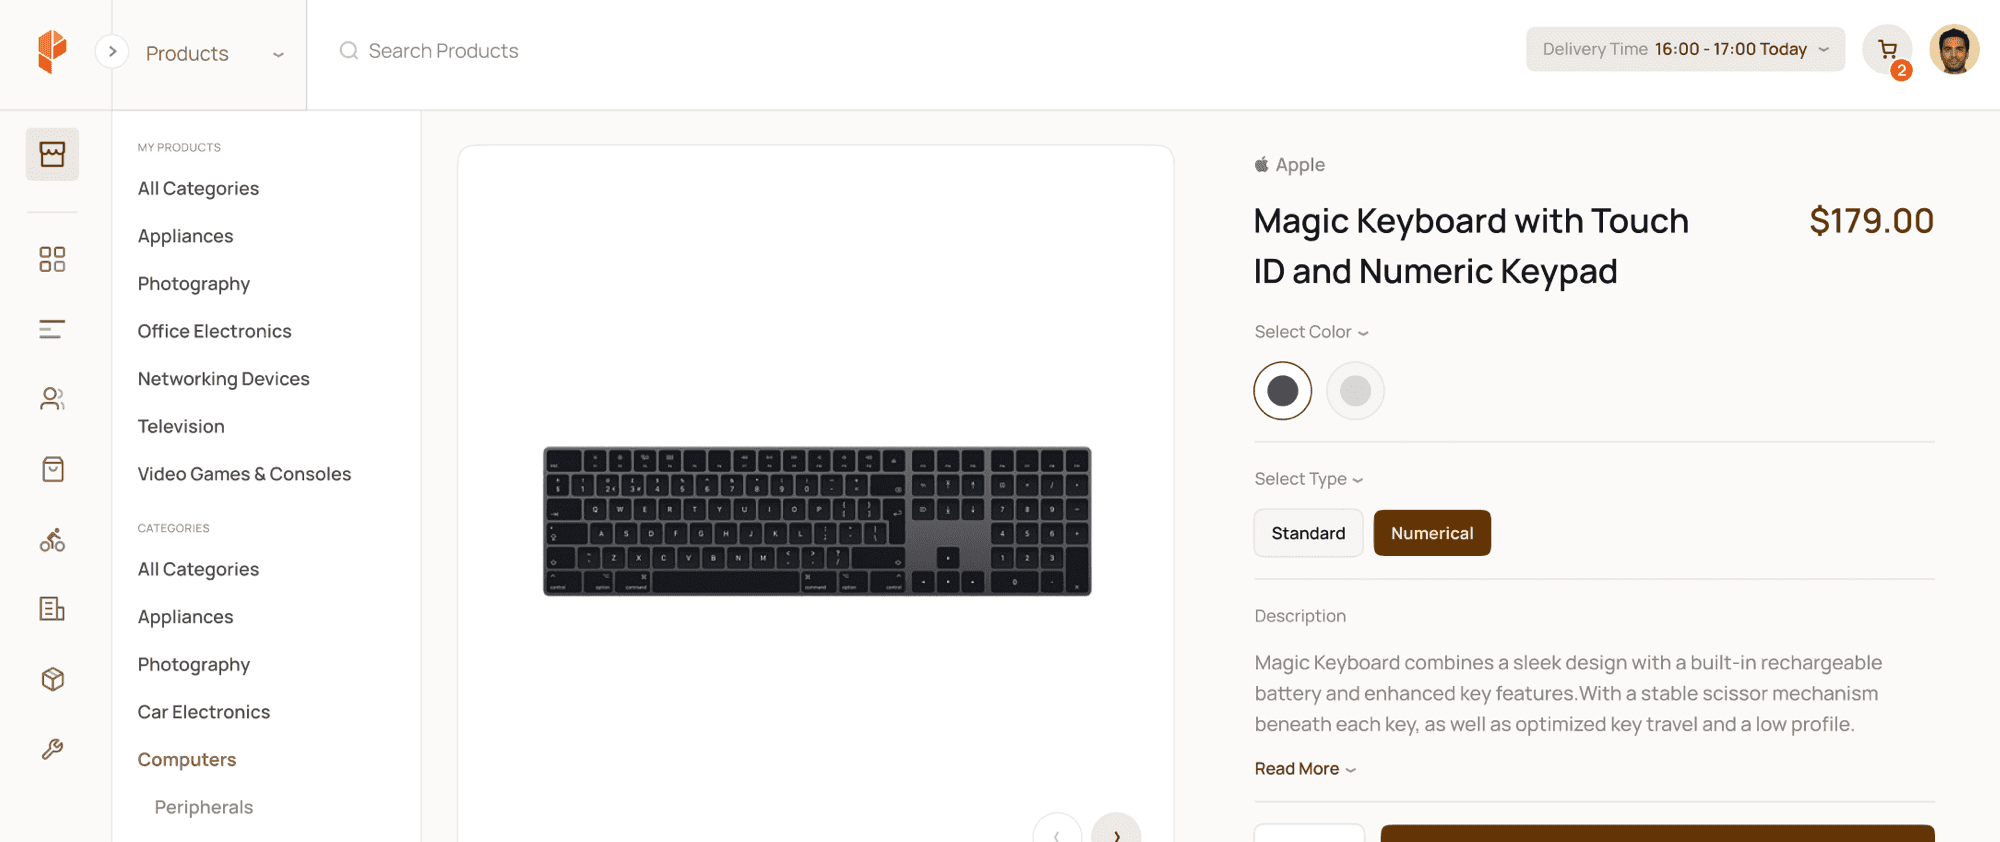2000x842 pixels.
Task: Click the orange app logo
Action: pos(52,51)
